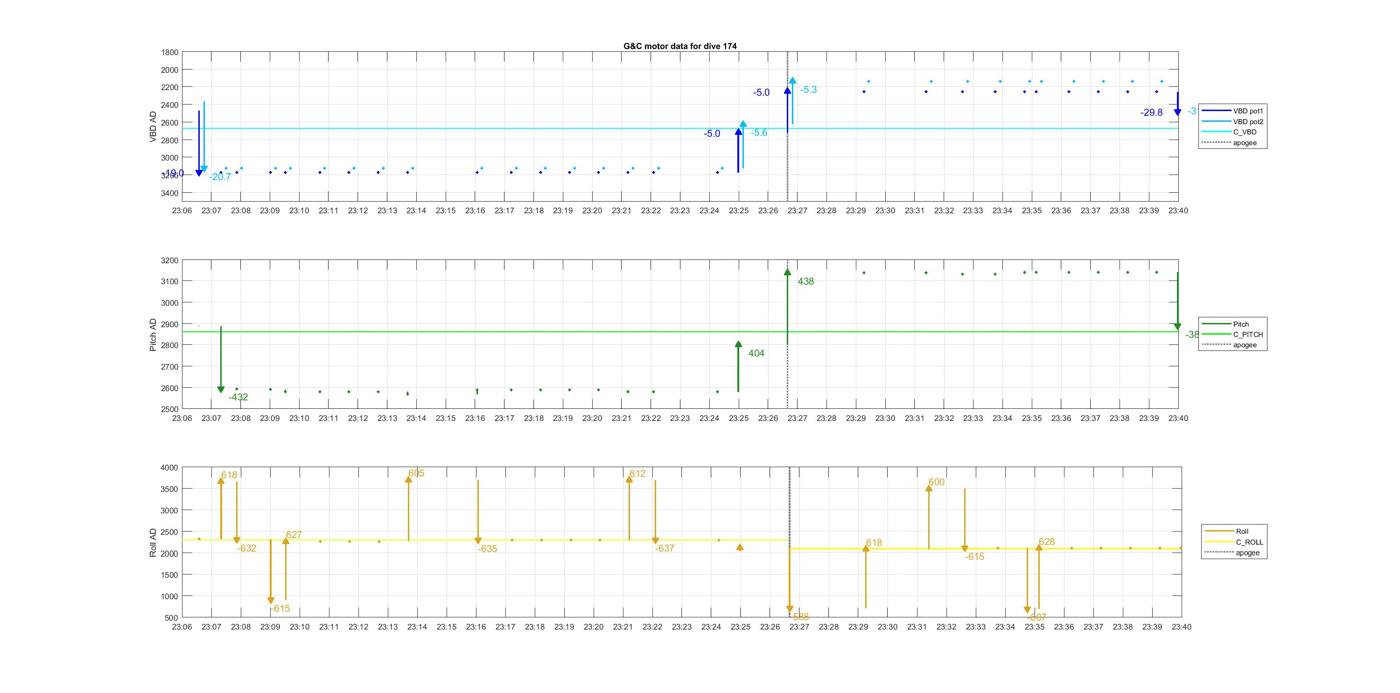Click the "600" roll value label
This screenshot has height=693, width=1400.
936,483
